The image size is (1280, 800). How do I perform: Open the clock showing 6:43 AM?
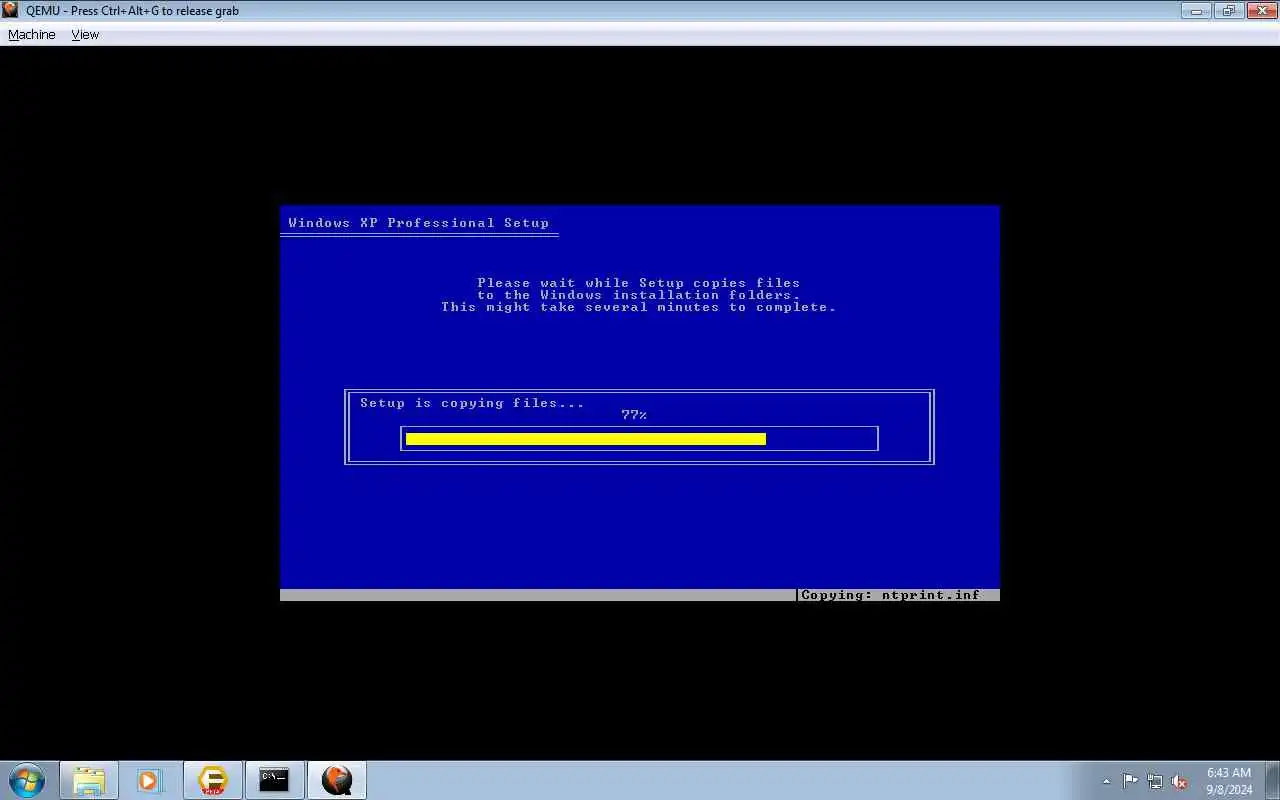click(x=1229, y=781)
